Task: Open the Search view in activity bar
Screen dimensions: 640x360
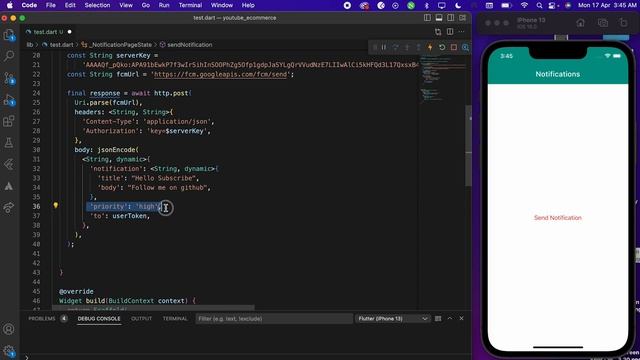Action: tap(9, 56)
